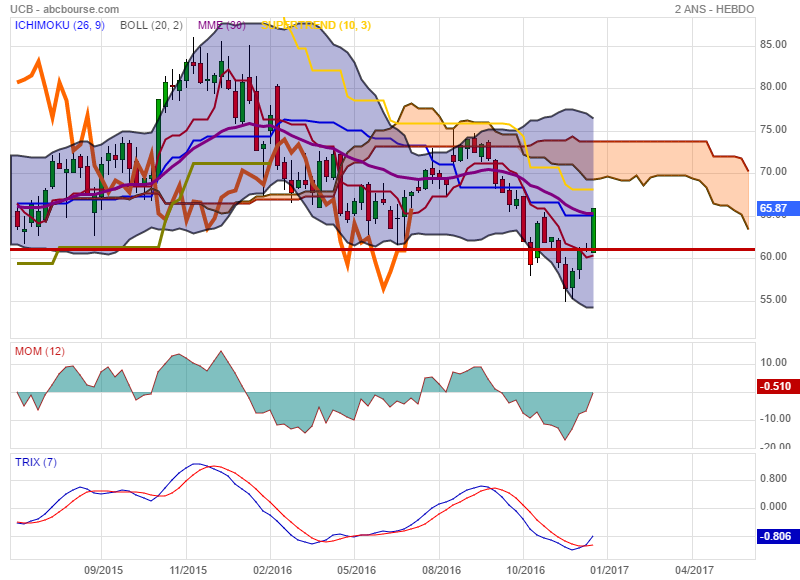Click the 80.00 price axis label
Image resolution: width=800 pixels, height=580 pixels.
(773, 87)
